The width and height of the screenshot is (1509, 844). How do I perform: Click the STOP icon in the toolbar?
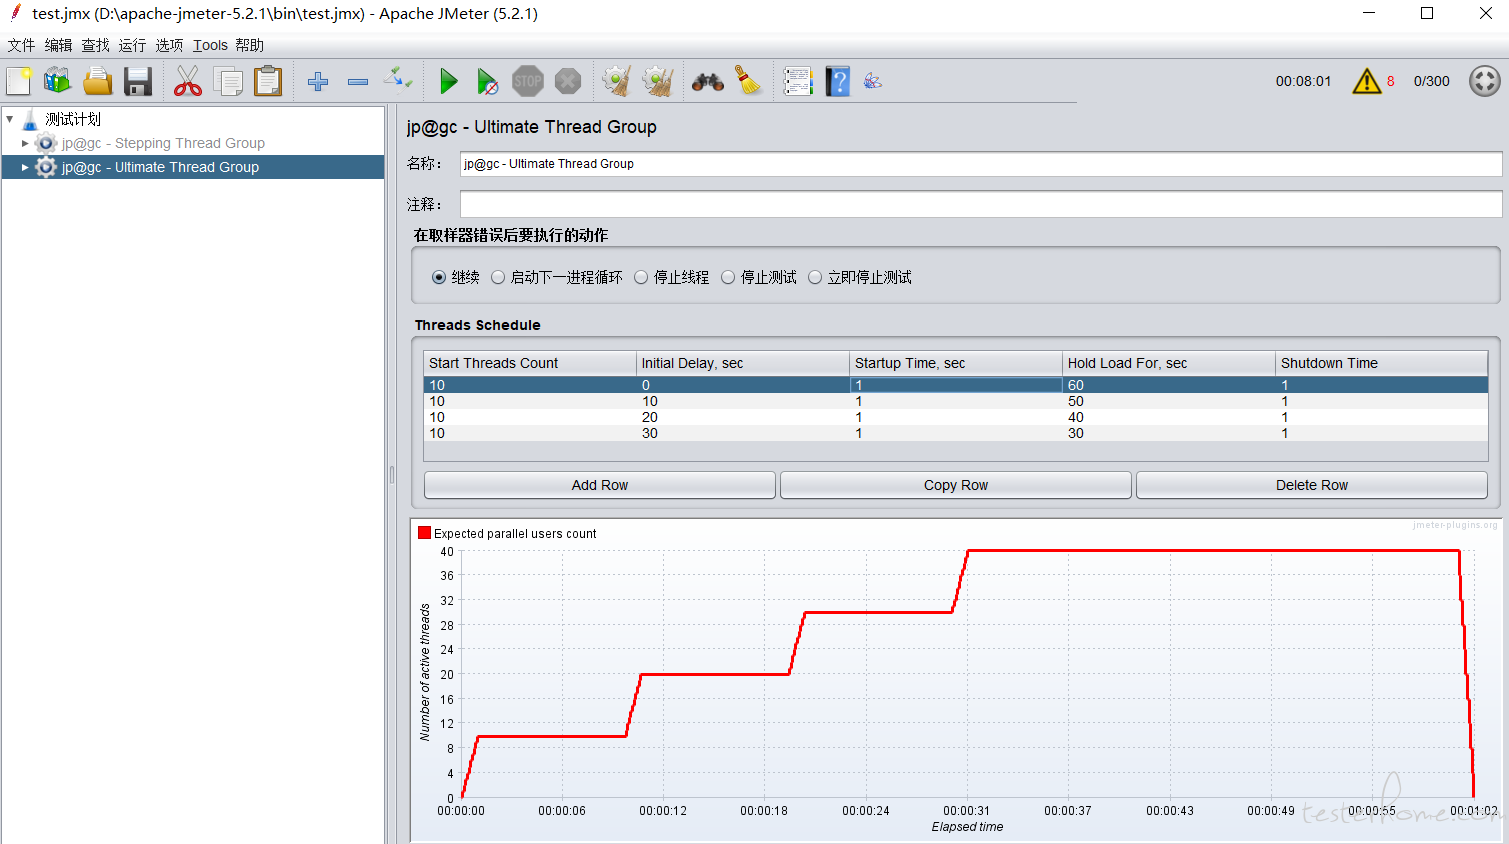point(528,81)
